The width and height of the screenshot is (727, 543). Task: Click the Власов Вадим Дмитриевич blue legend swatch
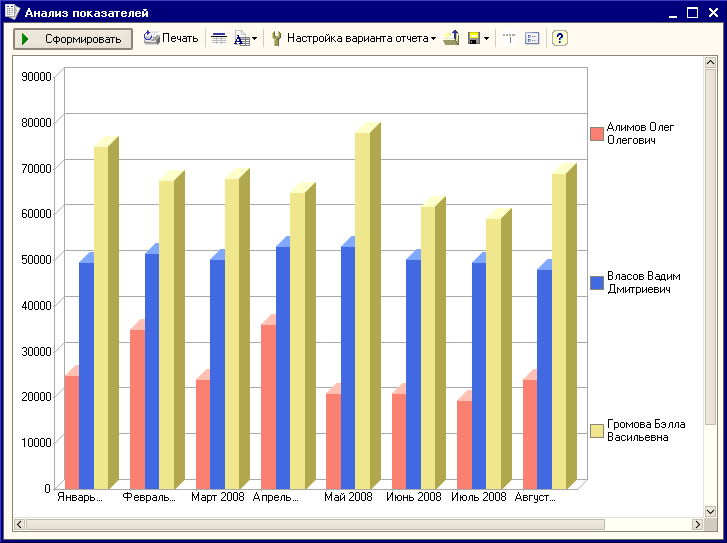click(x=597, y=283)
